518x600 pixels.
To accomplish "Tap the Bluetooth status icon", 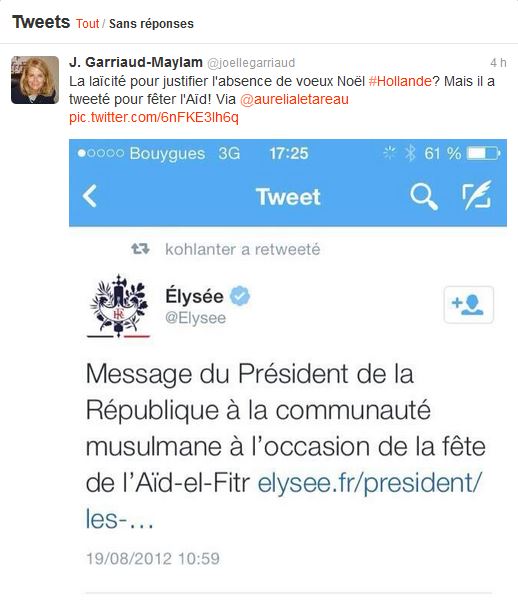I will (x=410, y=153).
